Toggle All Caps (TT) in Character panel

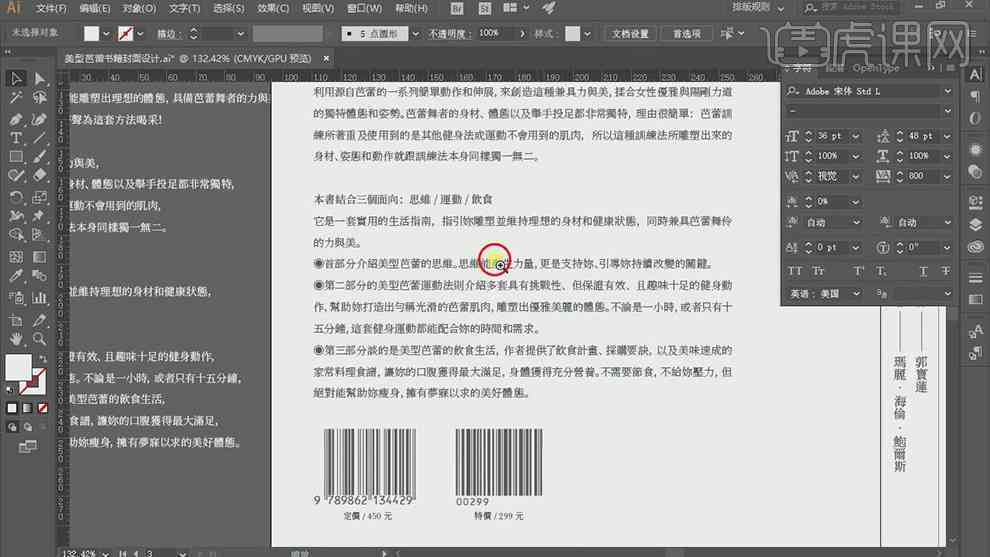pos(795,271)
